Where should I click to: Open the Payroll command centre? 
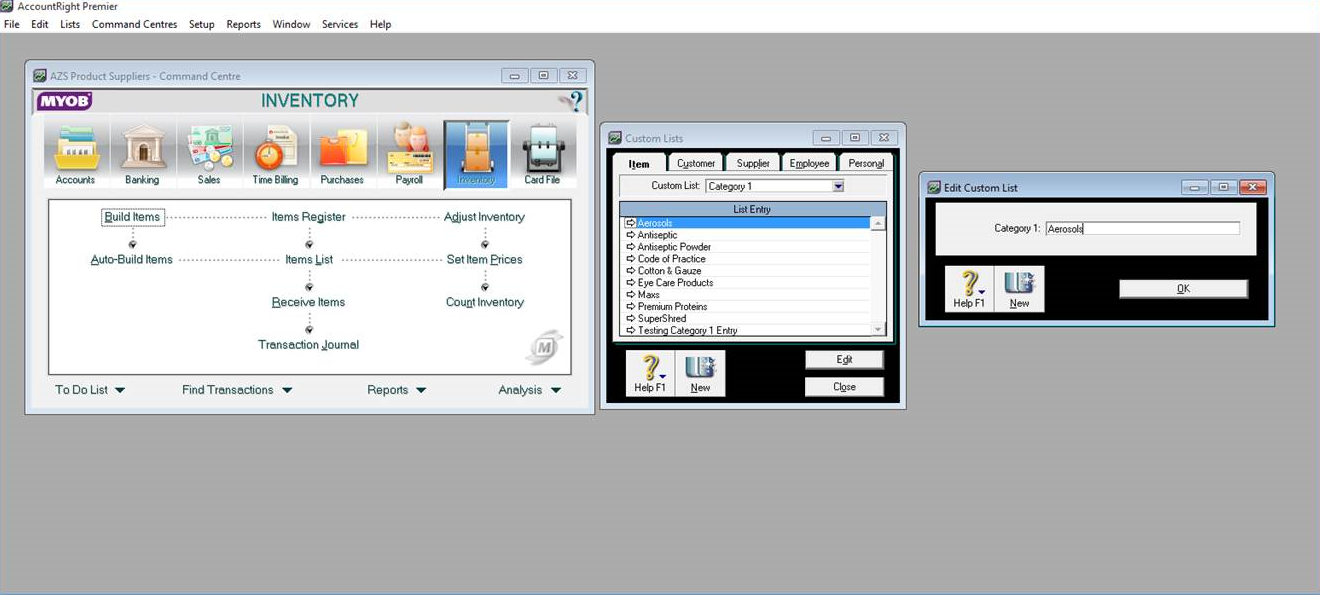point(409,155)
